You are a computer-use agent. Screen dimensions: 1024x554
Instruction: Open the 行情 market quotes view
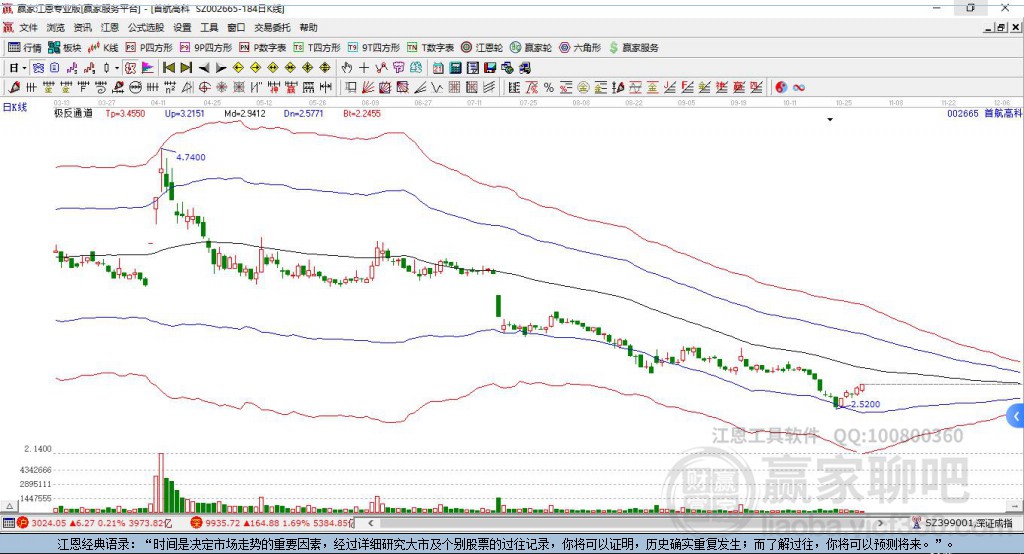pyautogui.click(x=24, y=48)
